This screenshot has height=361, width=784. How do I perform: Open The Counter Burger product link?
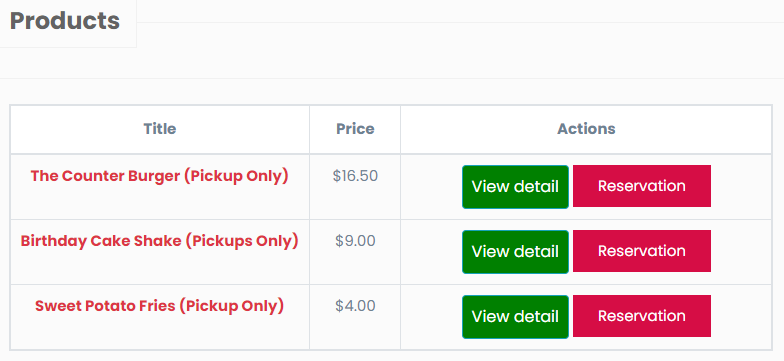(160, 176)
